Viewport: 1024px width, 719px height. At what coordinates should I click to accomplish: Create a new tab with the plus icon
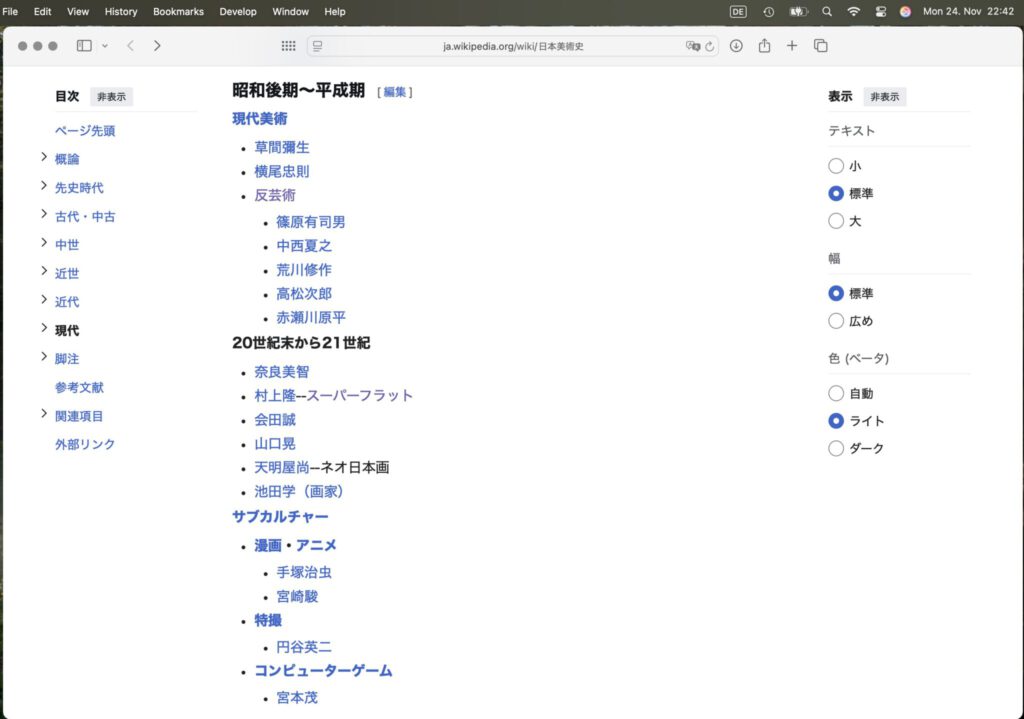(791, 45)
